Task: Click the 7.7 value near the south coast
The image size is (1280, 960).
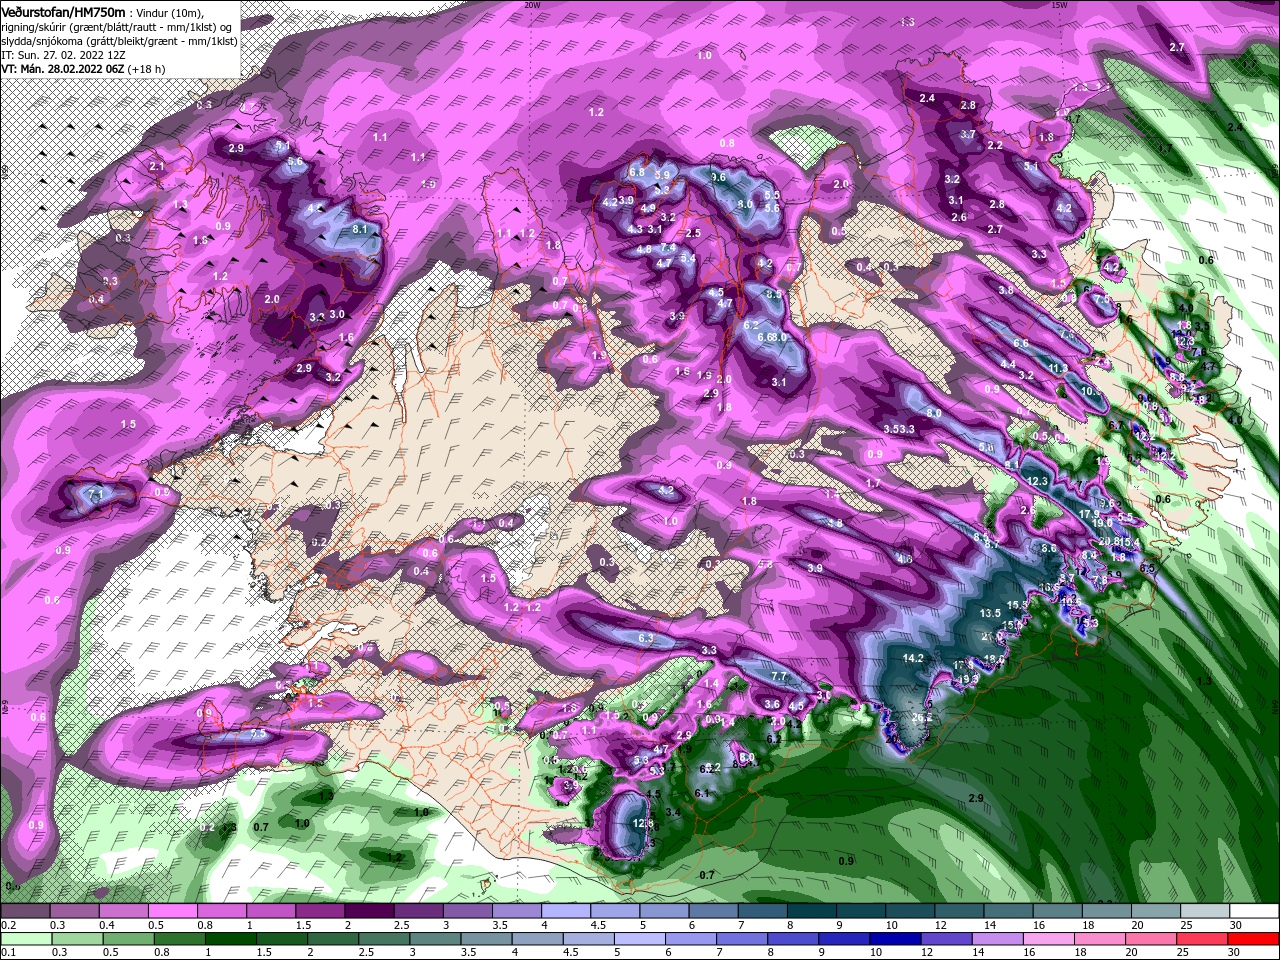Action: coord(780,677)
